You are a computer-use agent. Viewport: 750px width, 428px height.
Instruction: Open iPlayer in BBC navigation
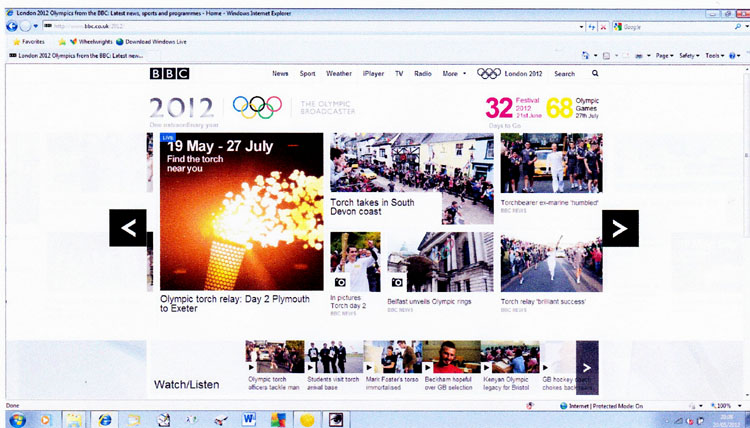373,74
